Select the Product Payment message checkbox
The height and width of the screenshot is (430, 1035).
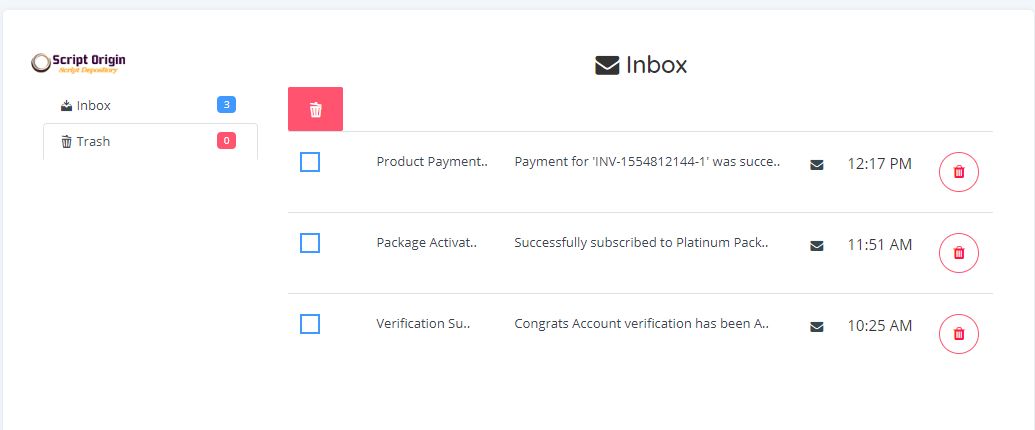[x=310, y=162]
